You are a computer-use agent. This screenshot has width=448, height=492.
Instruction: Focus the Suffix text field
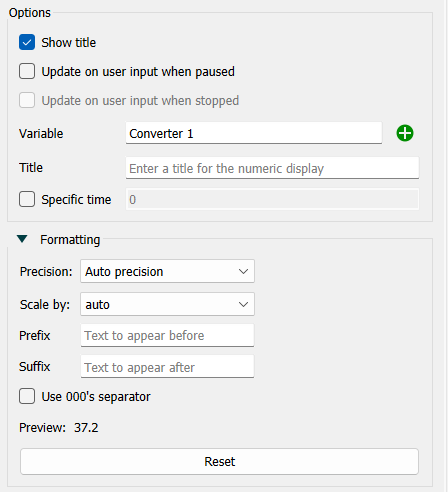click(167, 367)
